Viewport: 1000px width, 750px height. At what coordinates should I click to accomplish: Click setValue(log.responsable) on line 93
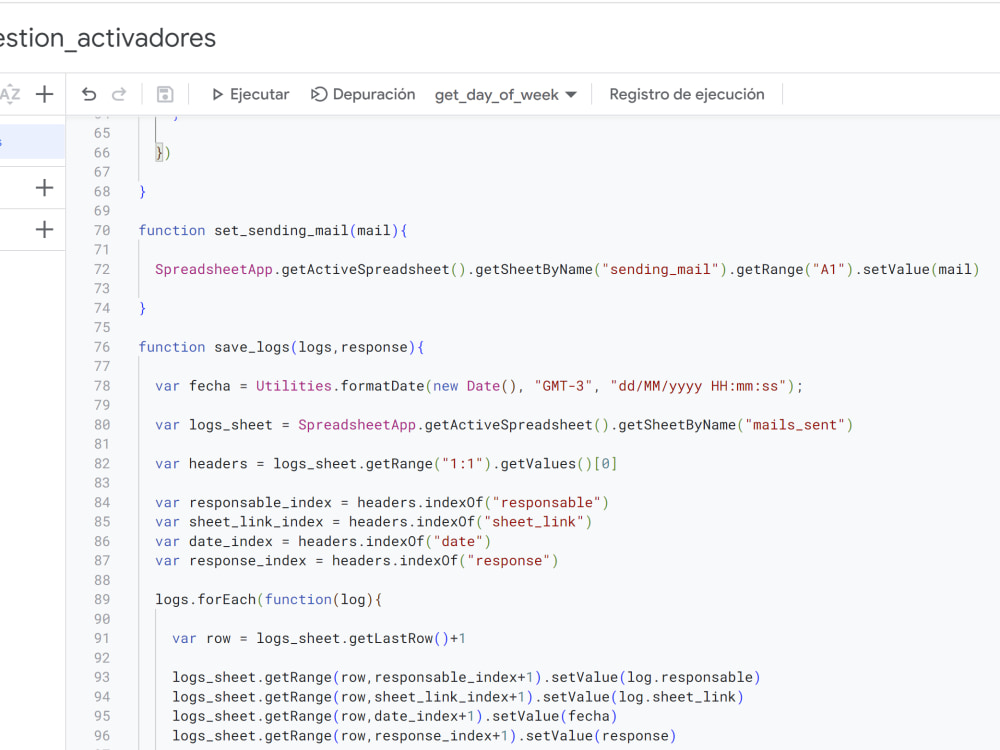[656, 677]
